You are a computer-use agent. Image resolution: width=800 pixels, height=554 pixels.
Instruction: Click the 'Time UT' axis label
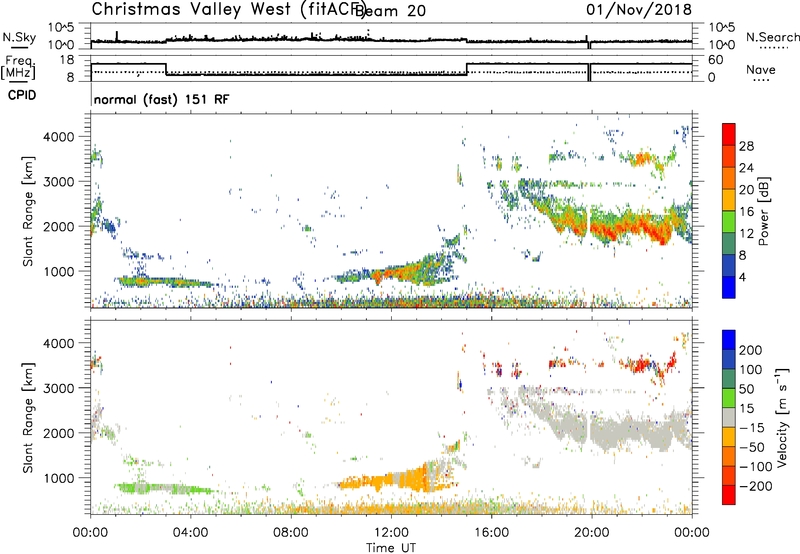click(391, 548)
